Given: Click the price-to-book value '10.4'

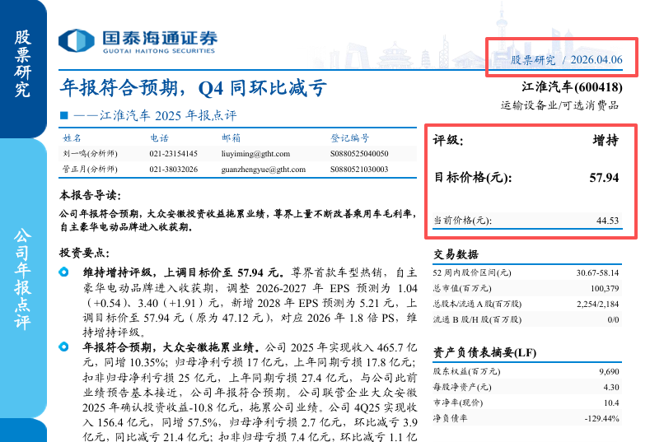Looking at the screenshot, I should pos(611,403).
